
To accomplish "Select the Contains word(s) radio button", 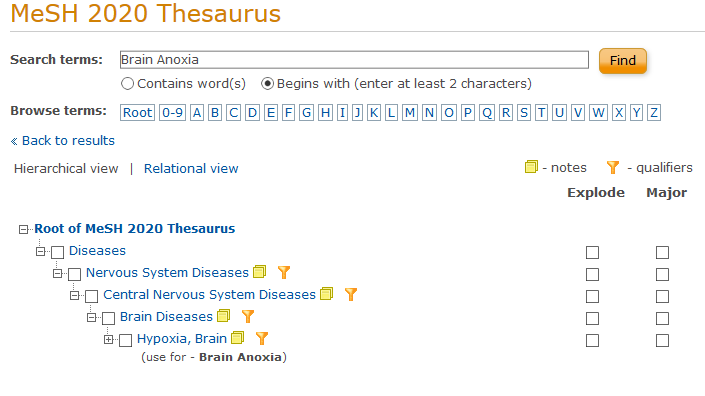I will coord(127,84).
